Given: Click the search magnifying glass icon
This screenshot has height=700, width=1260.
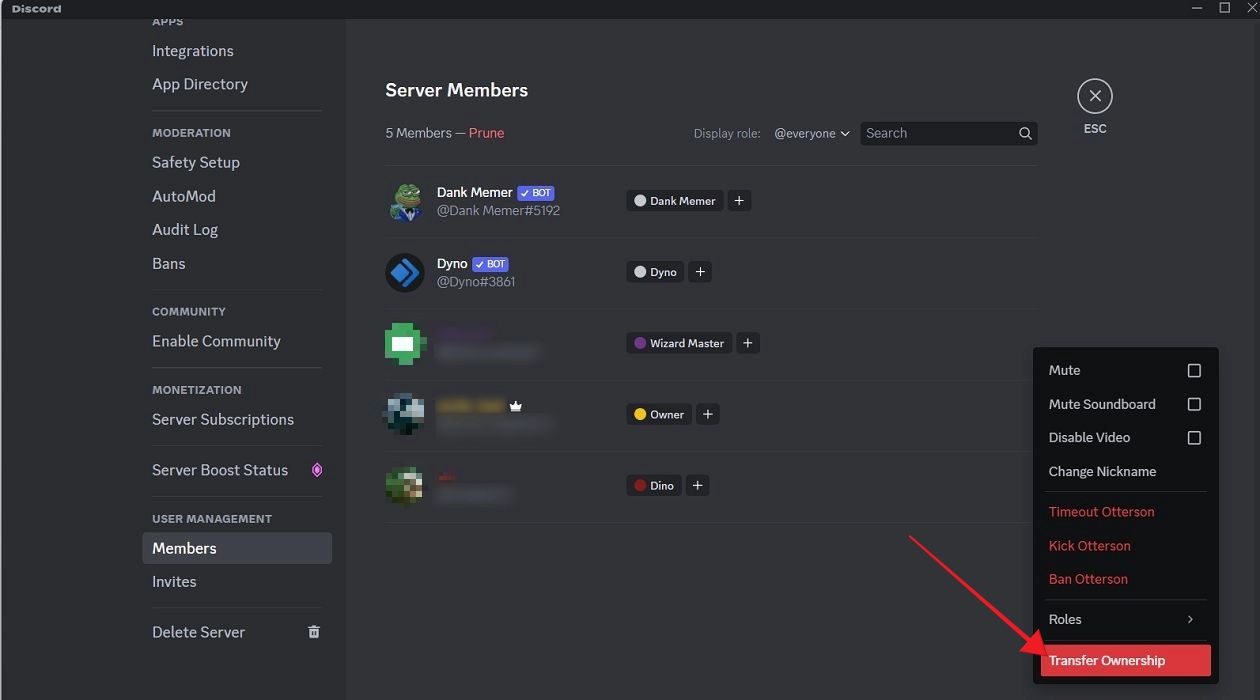Looking at the screenshot, I should point(1024,132).
